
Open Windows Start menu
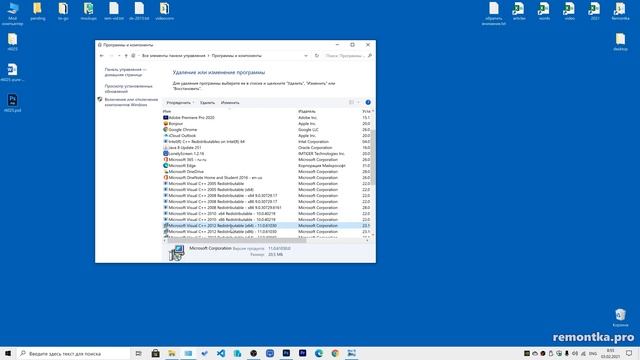click(8, 353)
